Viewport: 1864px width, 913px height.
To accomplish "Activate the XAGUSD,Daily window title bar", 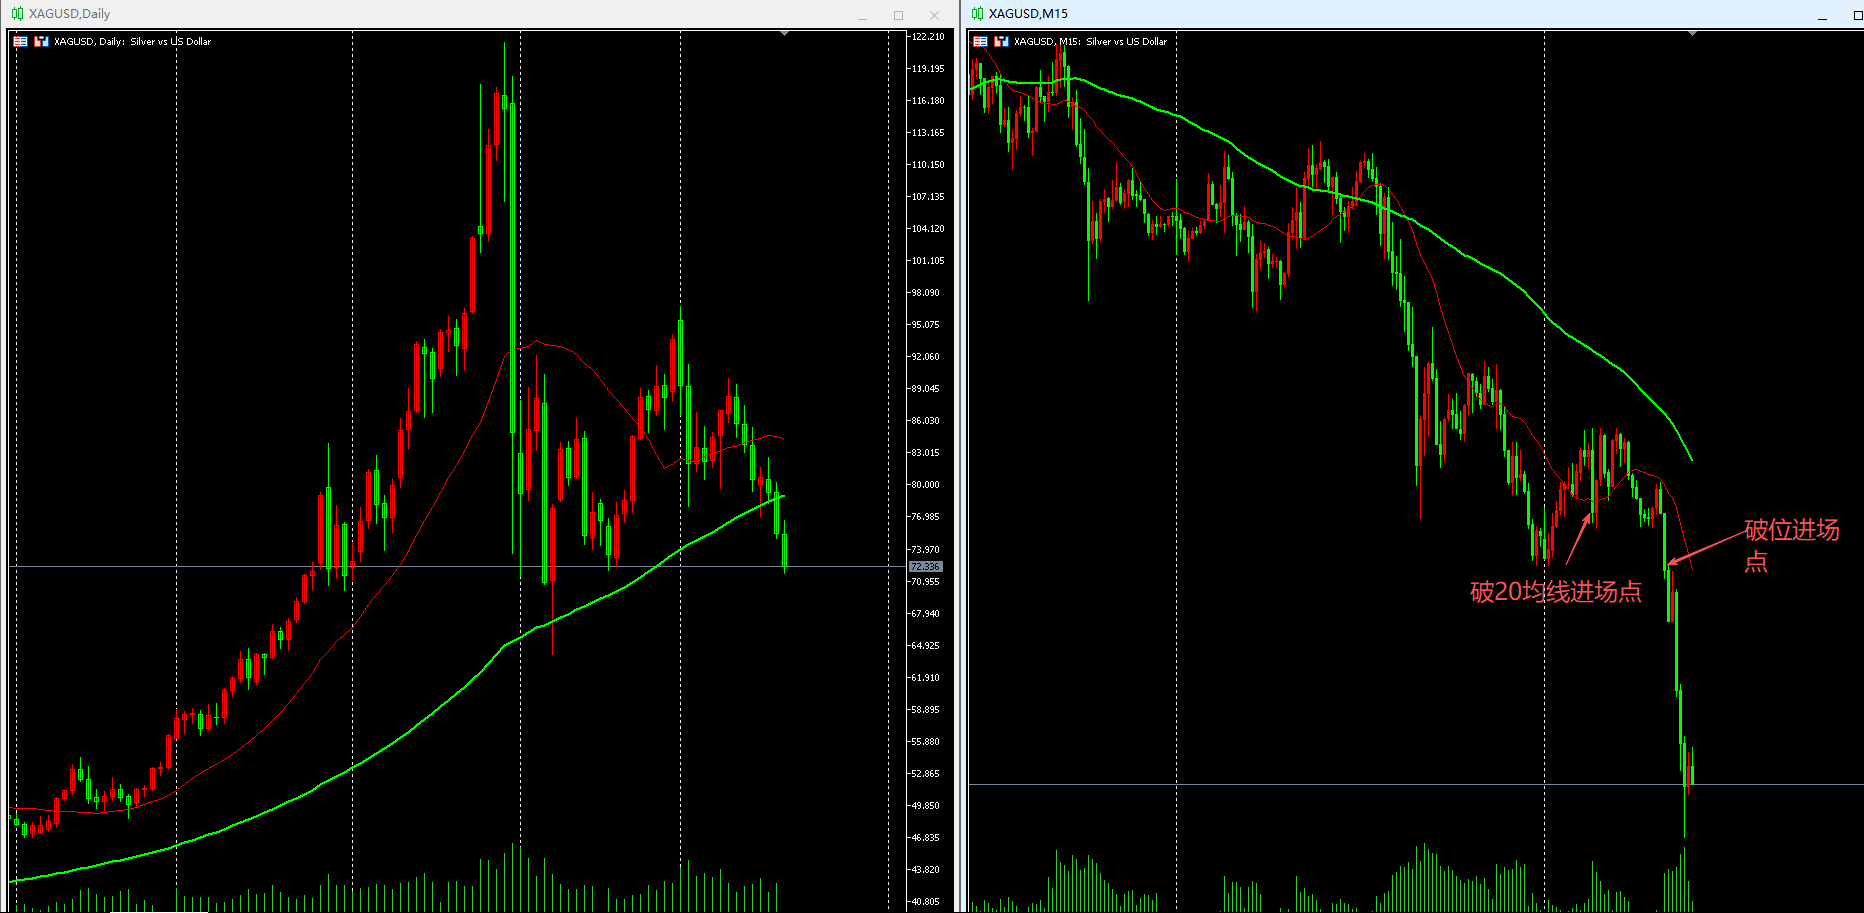I will click(x=400, y=14).
